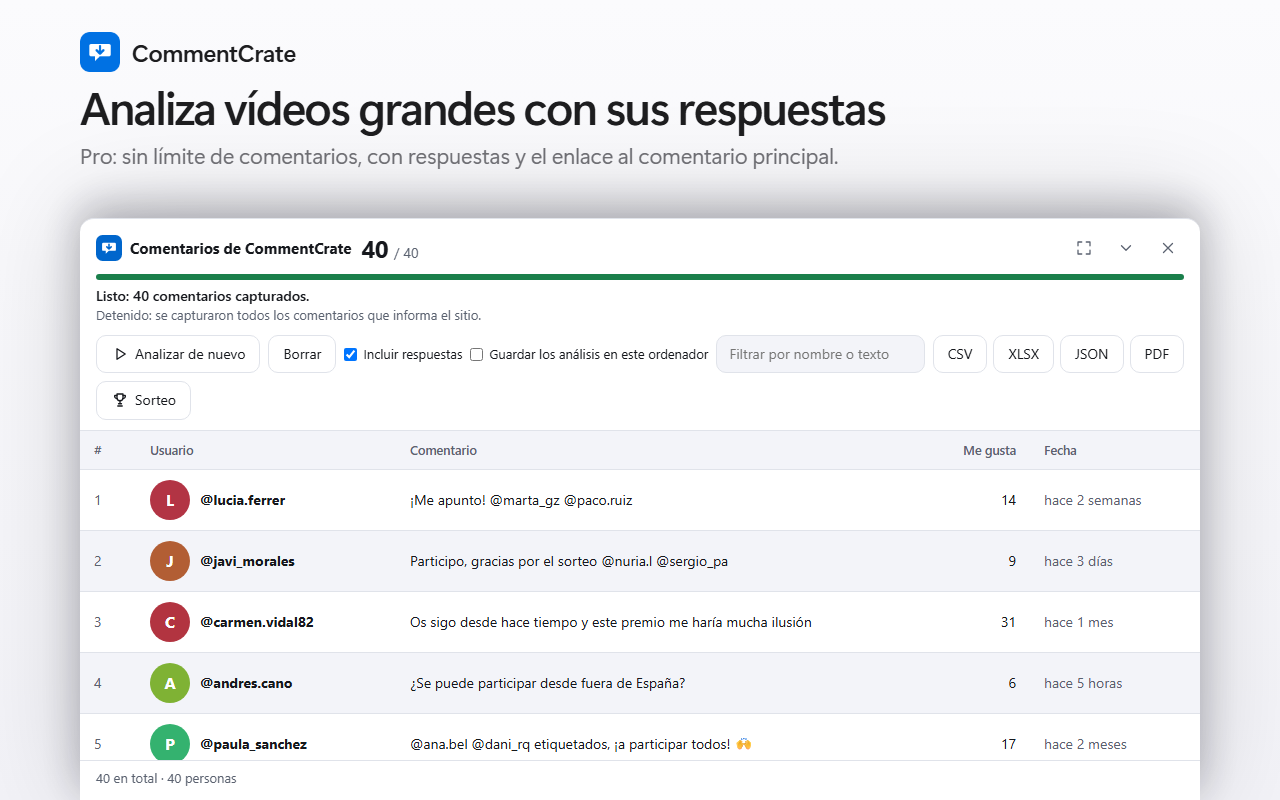Click the status "Listo: 40 comentarios capturados."
1280x800 pixels.
(202, 296)
